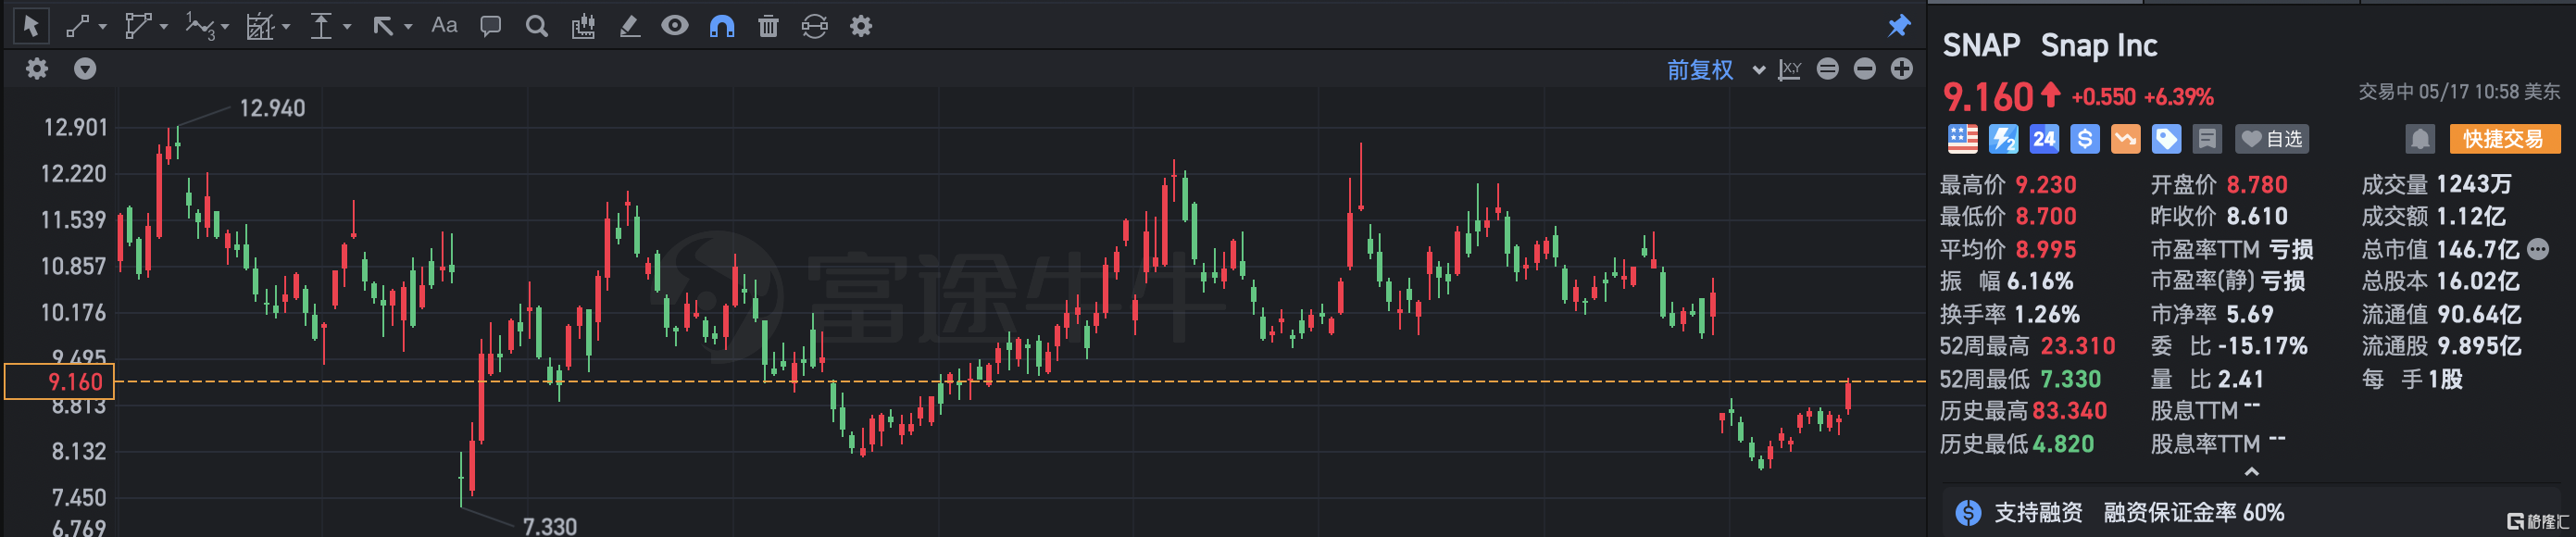Select the speech bubble comment tool
Screen dimensions: 2576x537
pos(490,26)
